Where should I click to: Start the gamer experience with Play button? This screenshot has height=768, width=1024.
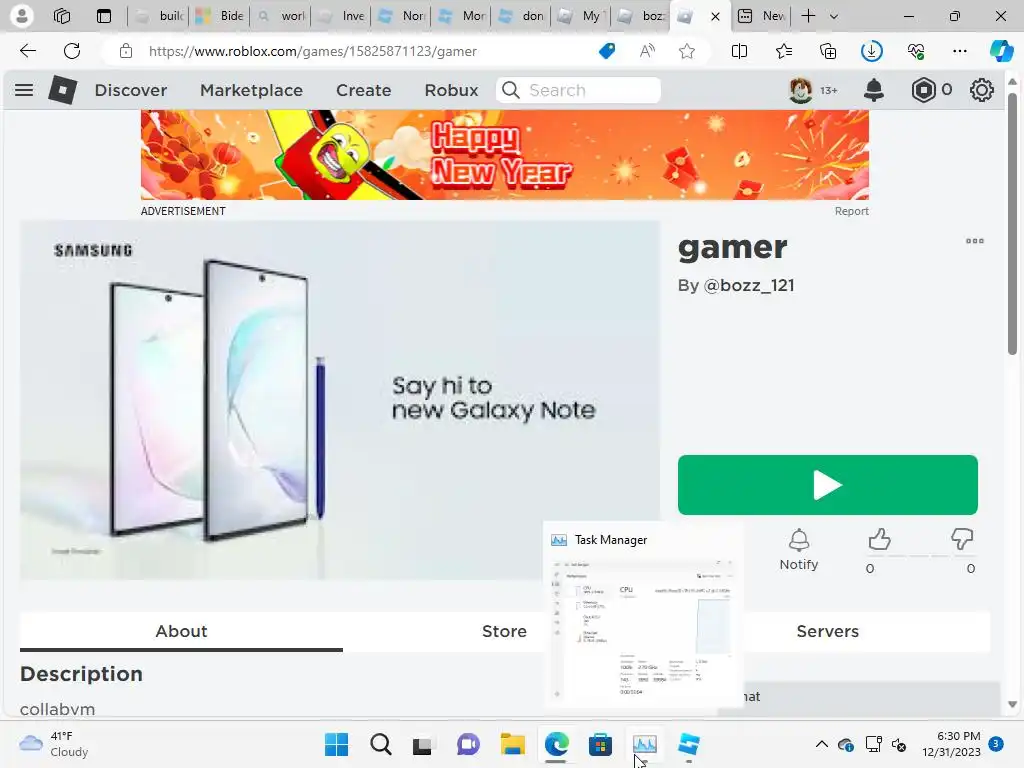[827, 485]
